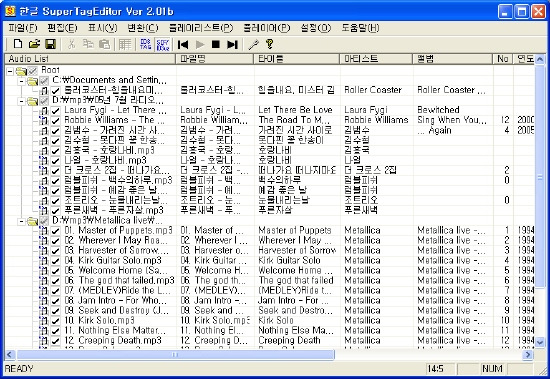Viewport: 550px width, 379px height.
Task: Click the music note icon for Robbie Williams row
Action: 44,121
